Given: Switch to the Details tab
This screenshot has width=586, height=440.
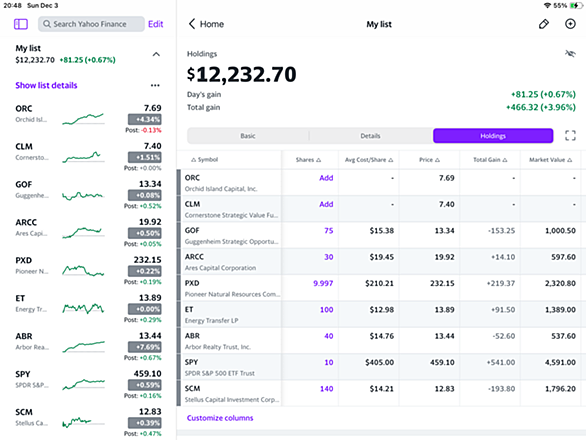Looking at the screenshot, I should [x=370, y=136].
